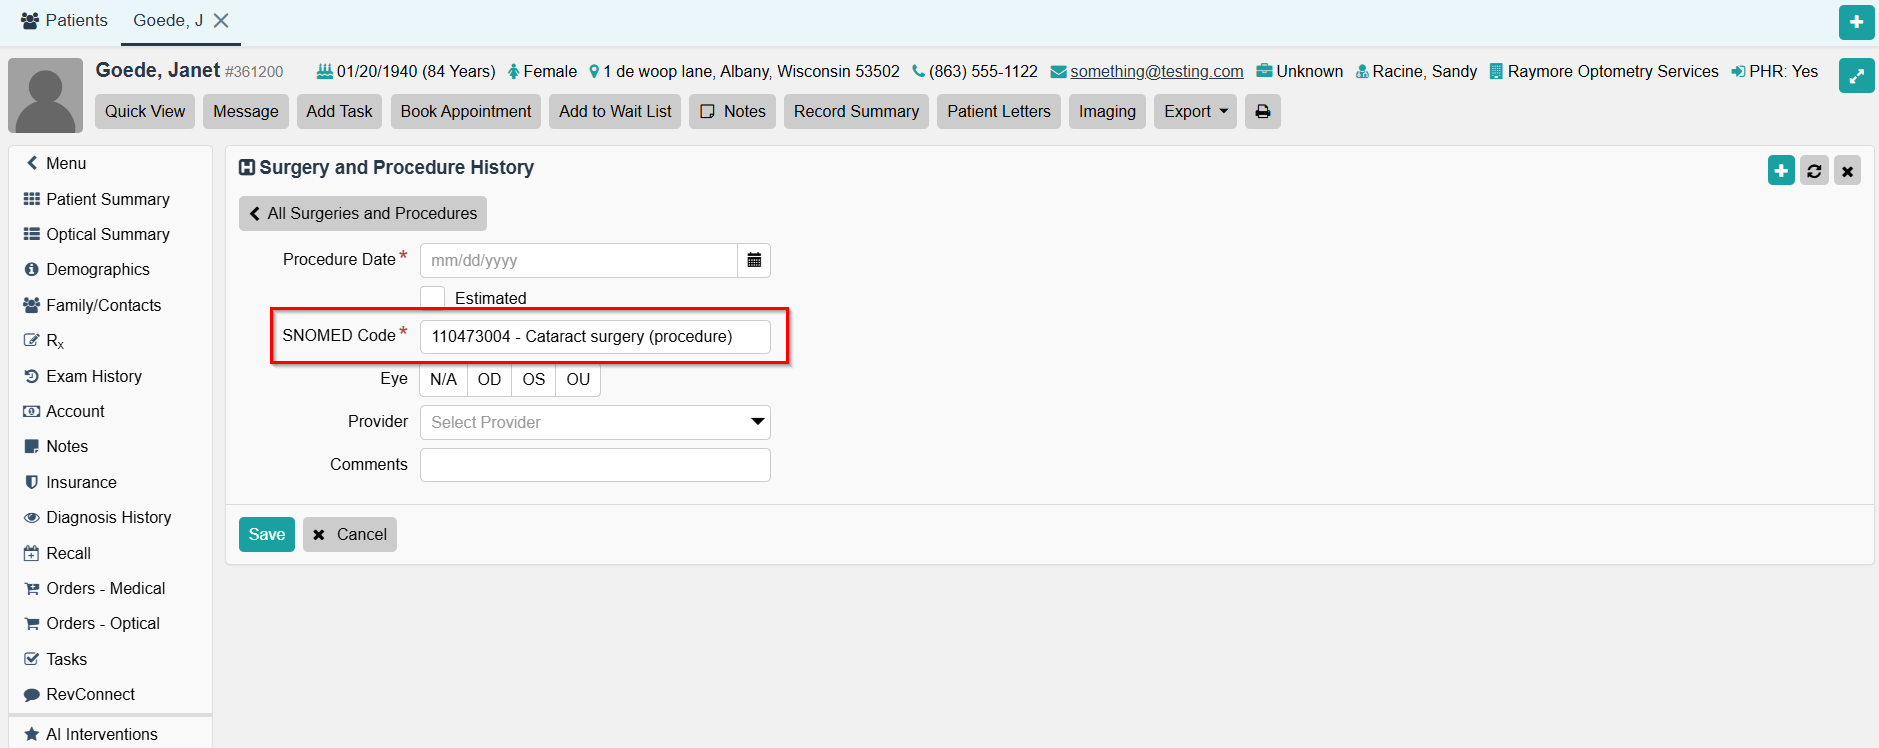Click the patient avatar photo

pos(46,96)
